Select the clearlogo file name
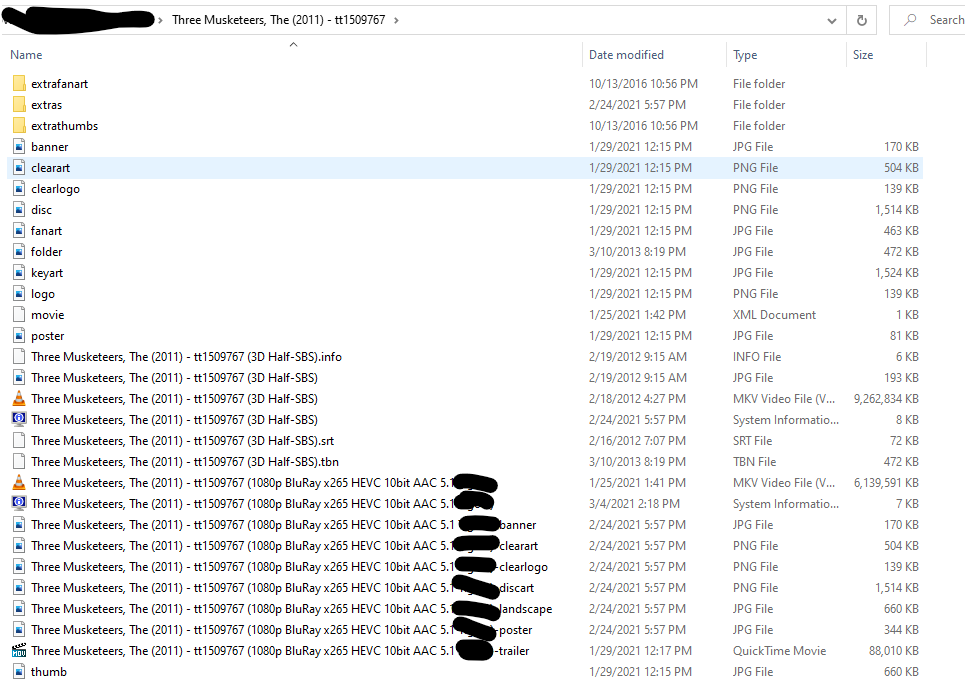 (55, 189)
